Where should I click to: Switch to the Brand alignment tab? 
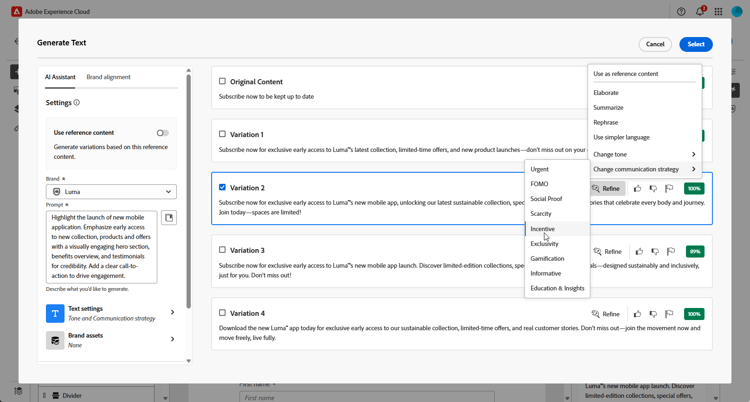109,77
